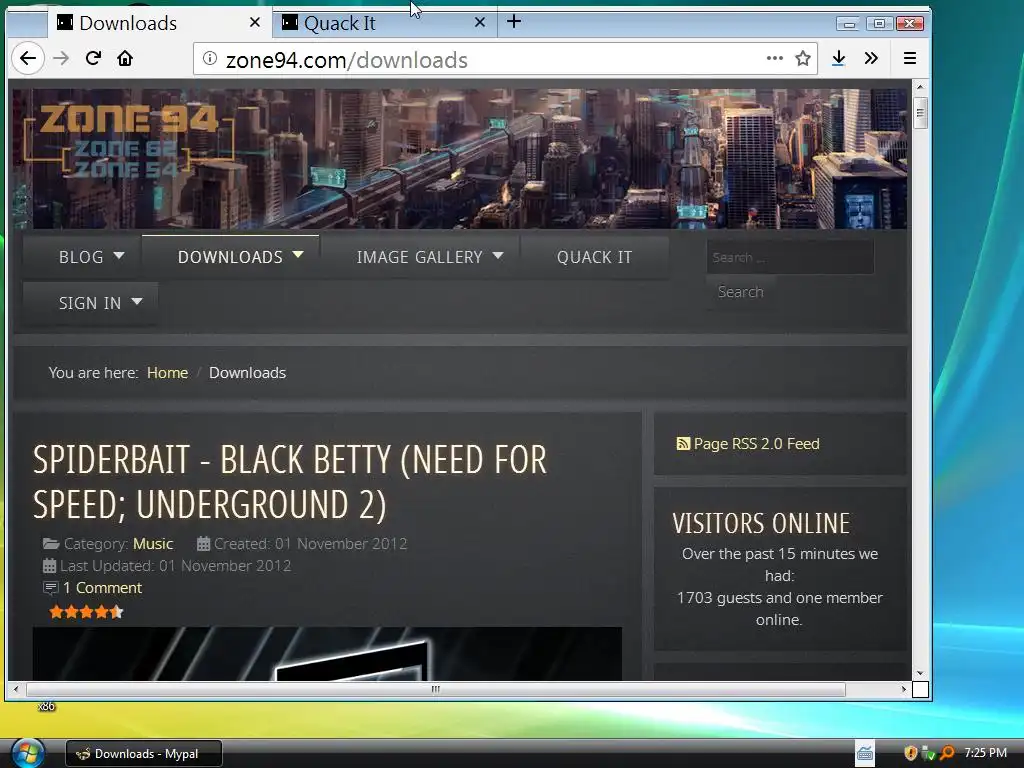Click the Last Updated: 01 November 2012 text
Screen dimensions: 1024x768
[176, 566]
